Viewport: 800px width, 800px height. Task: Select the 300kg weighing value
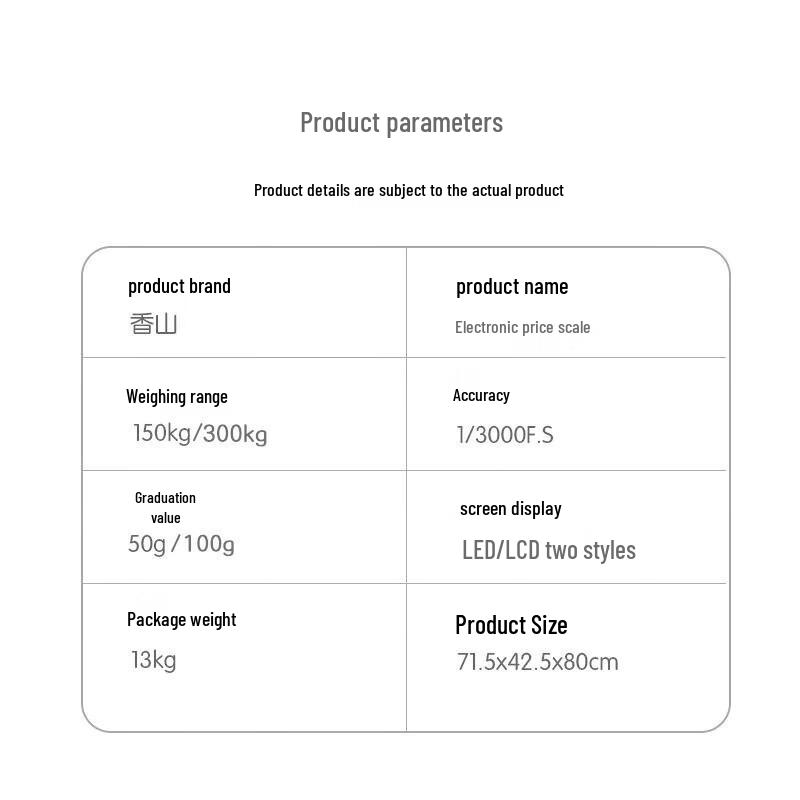[x=236, y=434]
